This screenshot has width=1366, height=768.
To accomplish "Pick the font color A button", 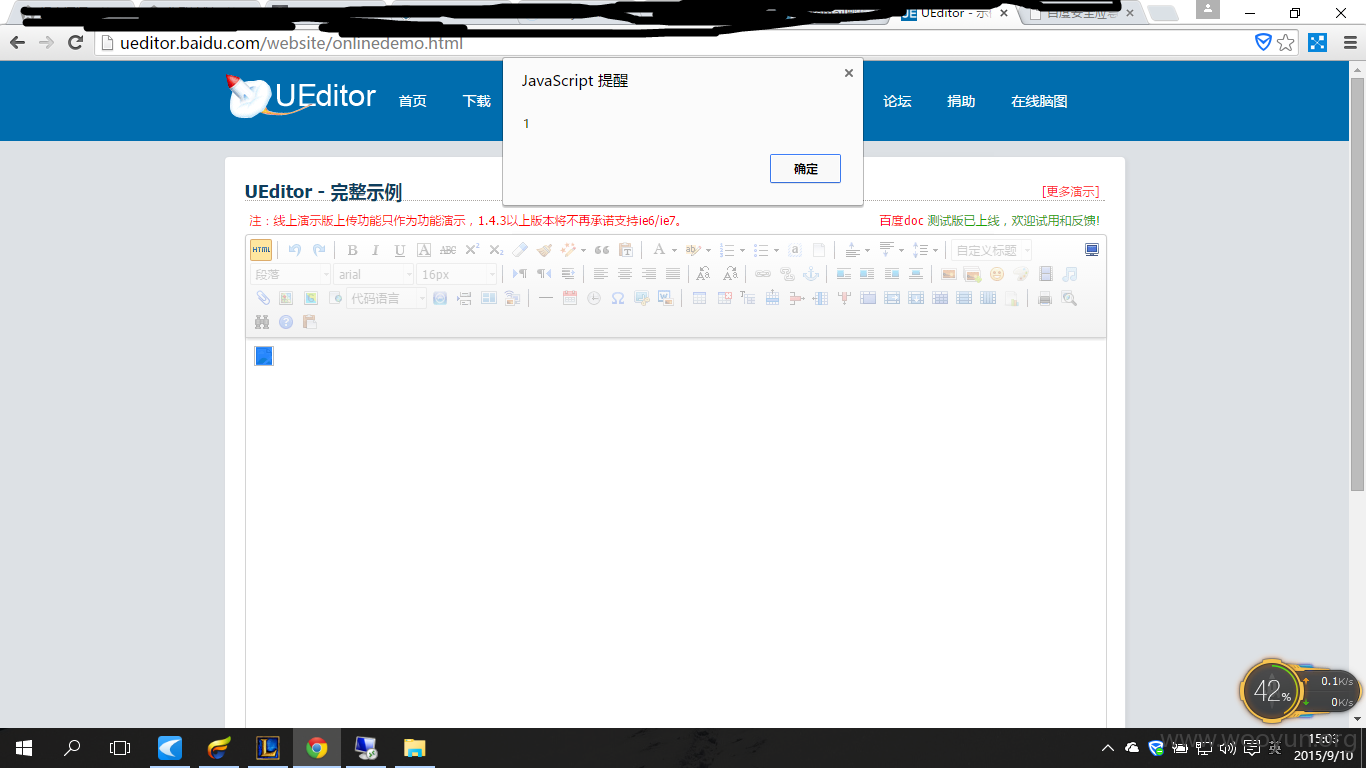I will point(659,250).
